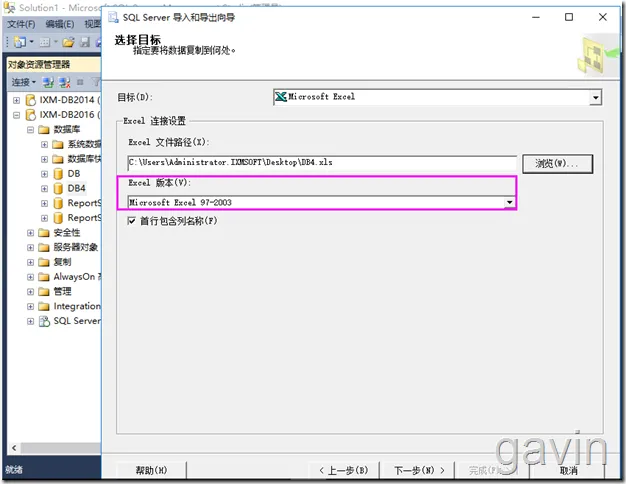Image resolution: width=626 pixels, height=484 pixels.
Task: Maximize the import/export wizard window
Action: [x=569, y=17]
